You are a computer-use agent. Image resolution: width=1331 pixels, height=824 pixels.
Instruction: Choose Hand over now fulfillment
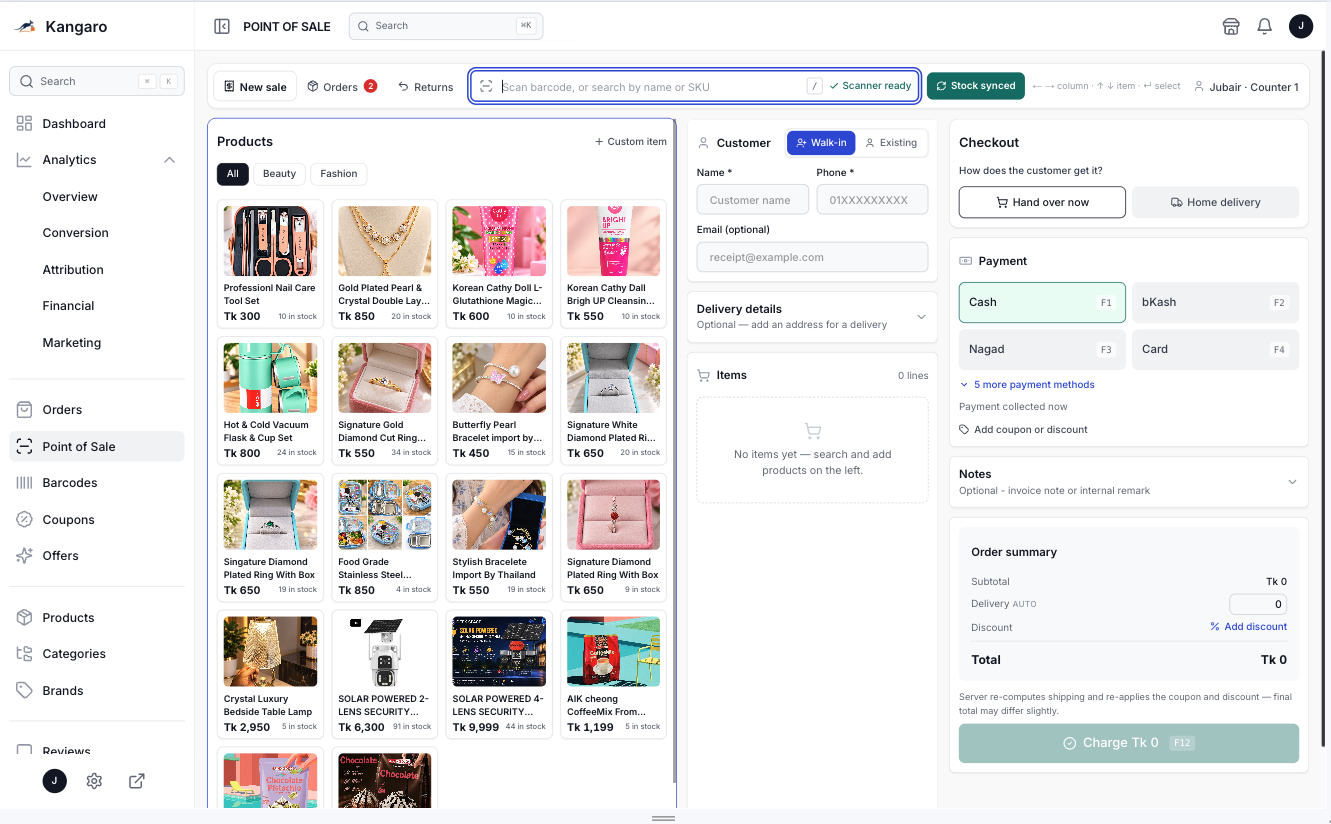pos(1042,202)
